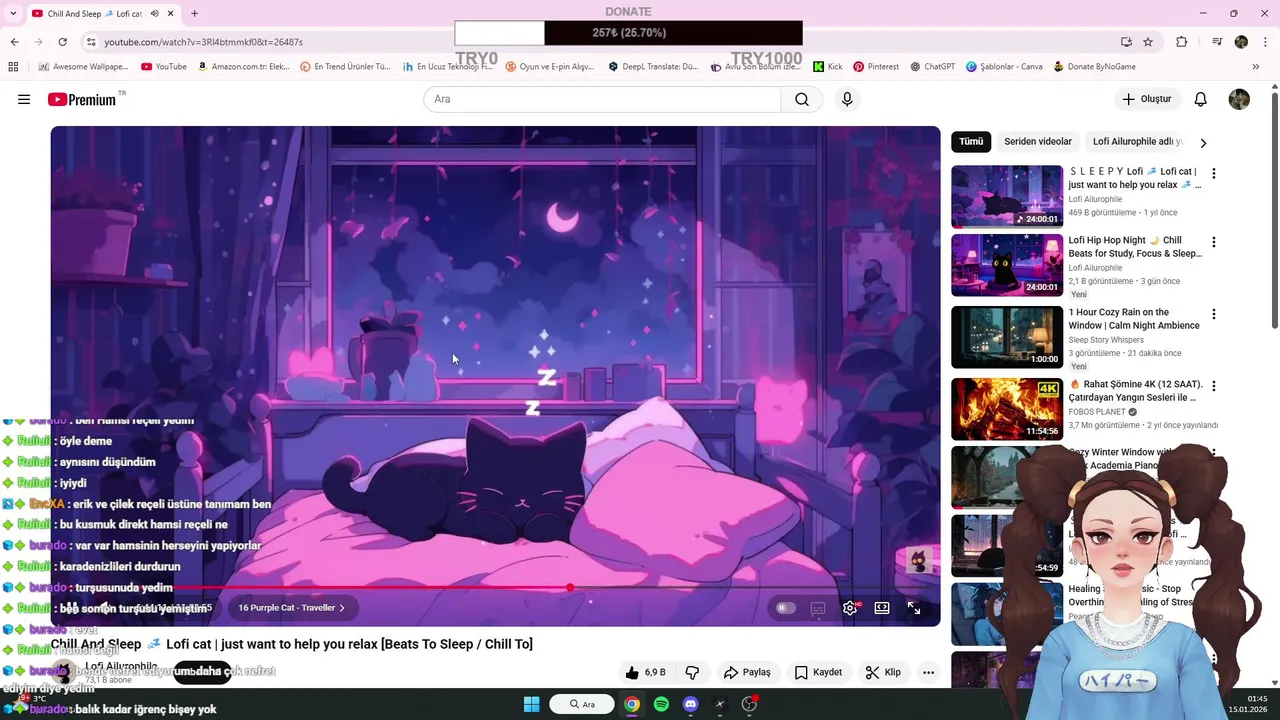The width and height of the screenshot is (1280, 720).
Task: Open the Donate ByNoGame bookmark
Action: [1095, 67]
